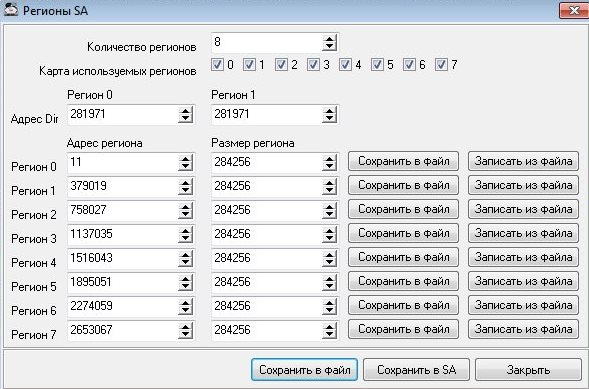This screenshot has width=589, height=389.
Task: Toggle region 3 checkbox in region map
Action: pos(313,65)
